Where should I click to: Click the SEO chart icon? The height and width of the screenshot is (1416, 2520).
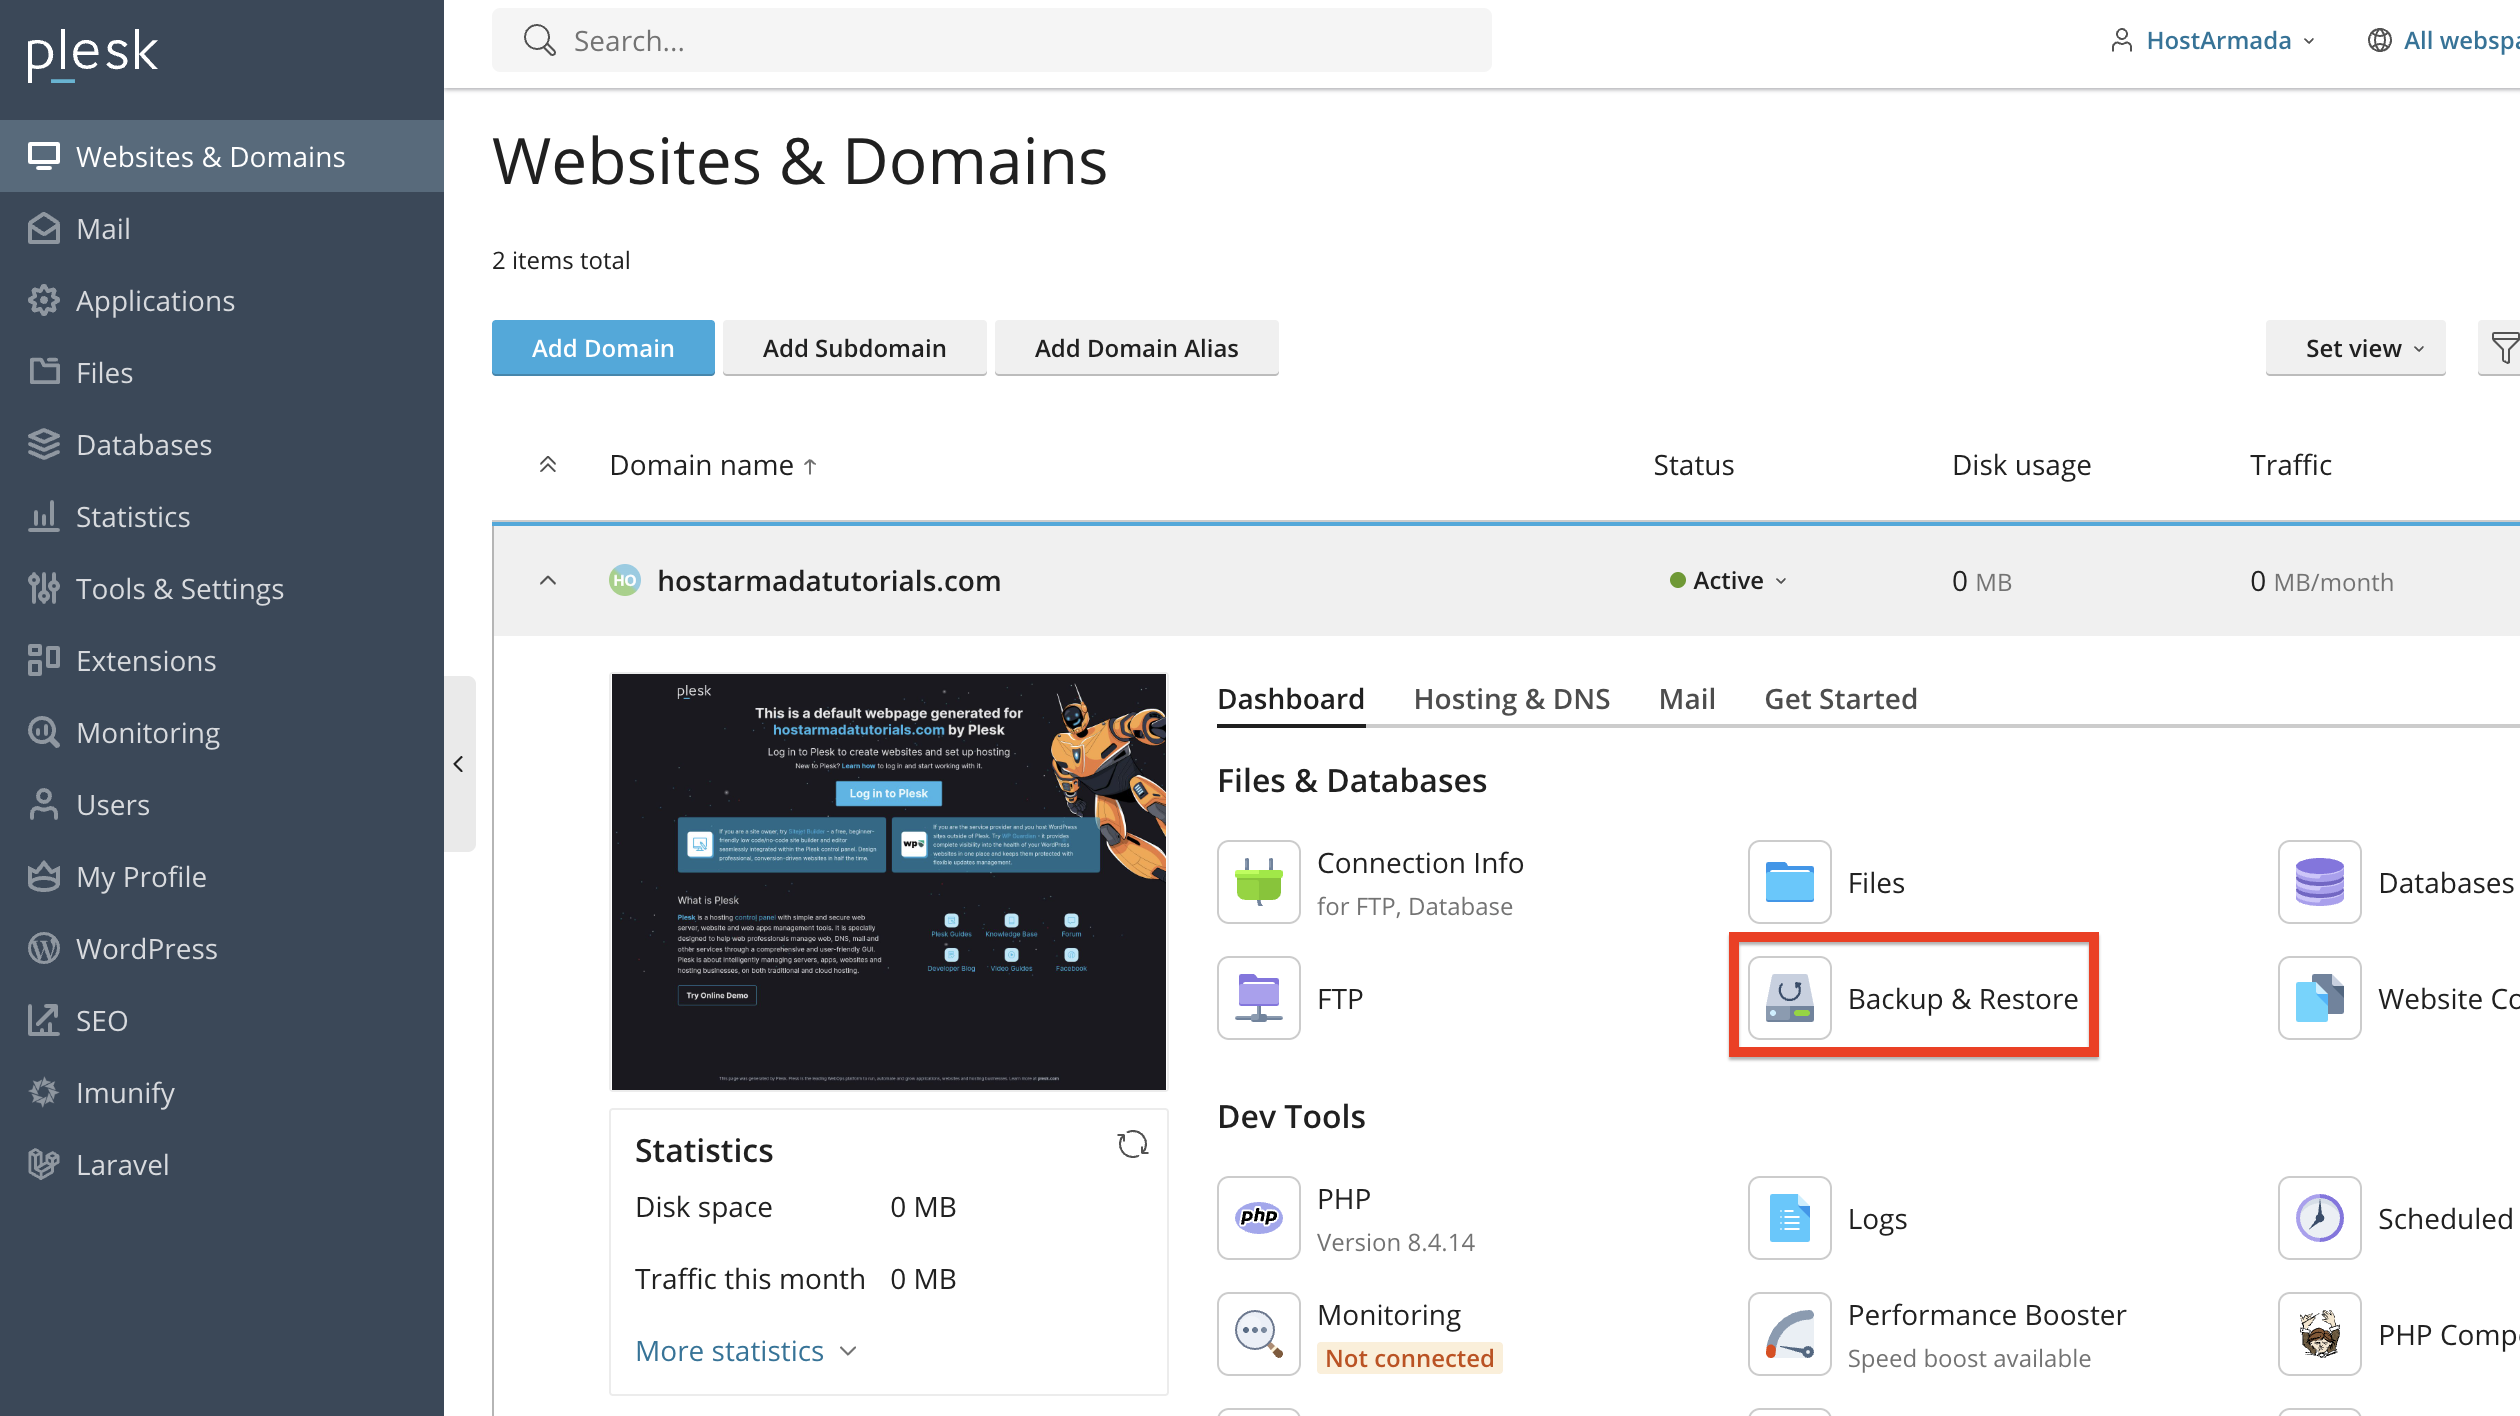click(44, 1020)
